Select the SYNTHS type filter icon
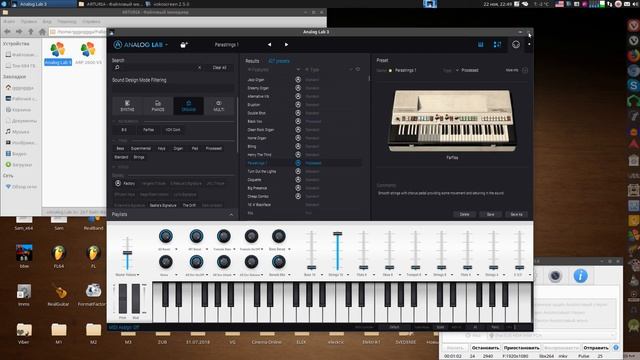Viewport: 640px width, 360px height. click(127, 106)
